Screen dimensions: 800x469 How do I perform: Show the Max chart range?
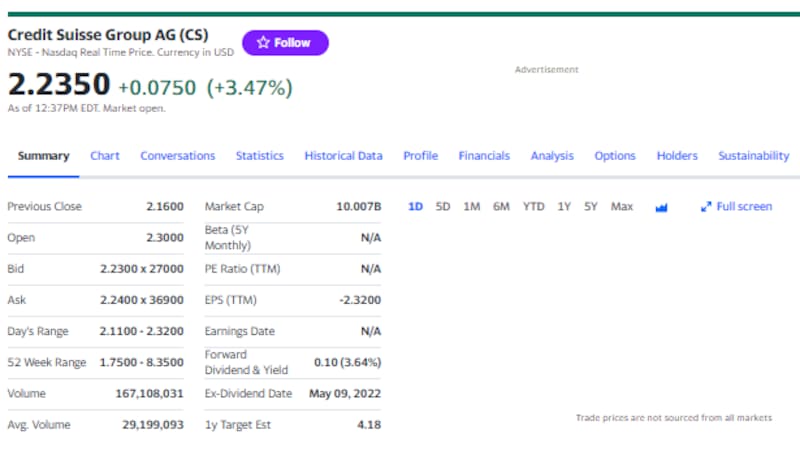pos(622,207)
